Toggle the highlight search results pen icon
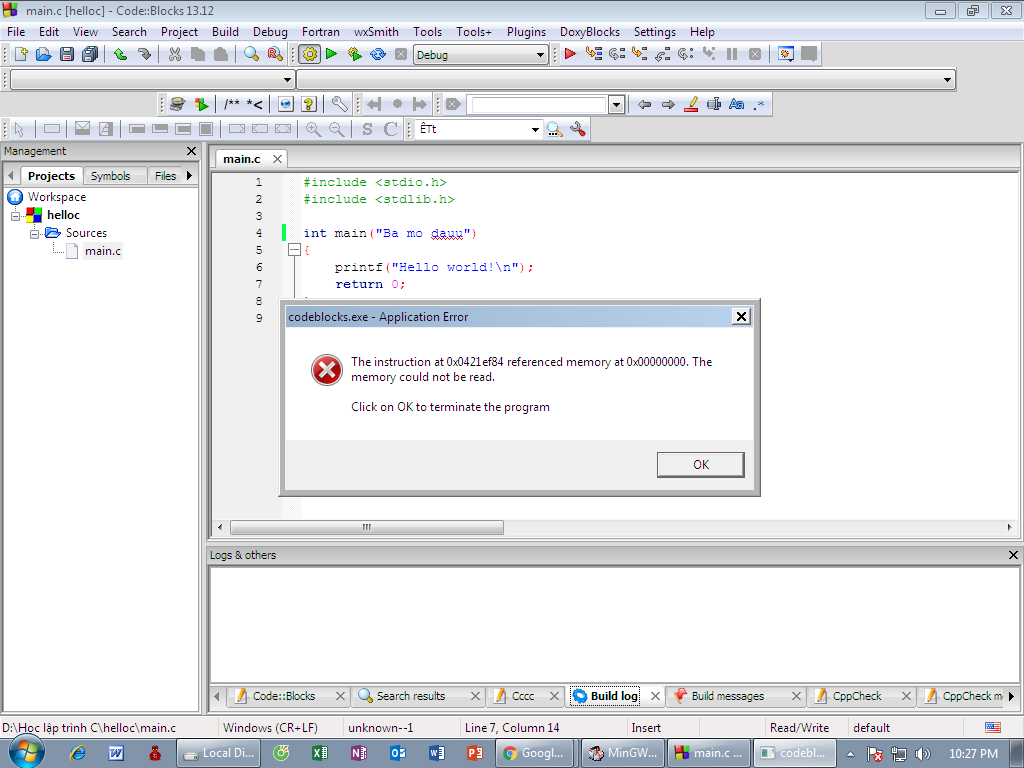Viewport: 1024px width, 768px height. [x=690, y=104]
